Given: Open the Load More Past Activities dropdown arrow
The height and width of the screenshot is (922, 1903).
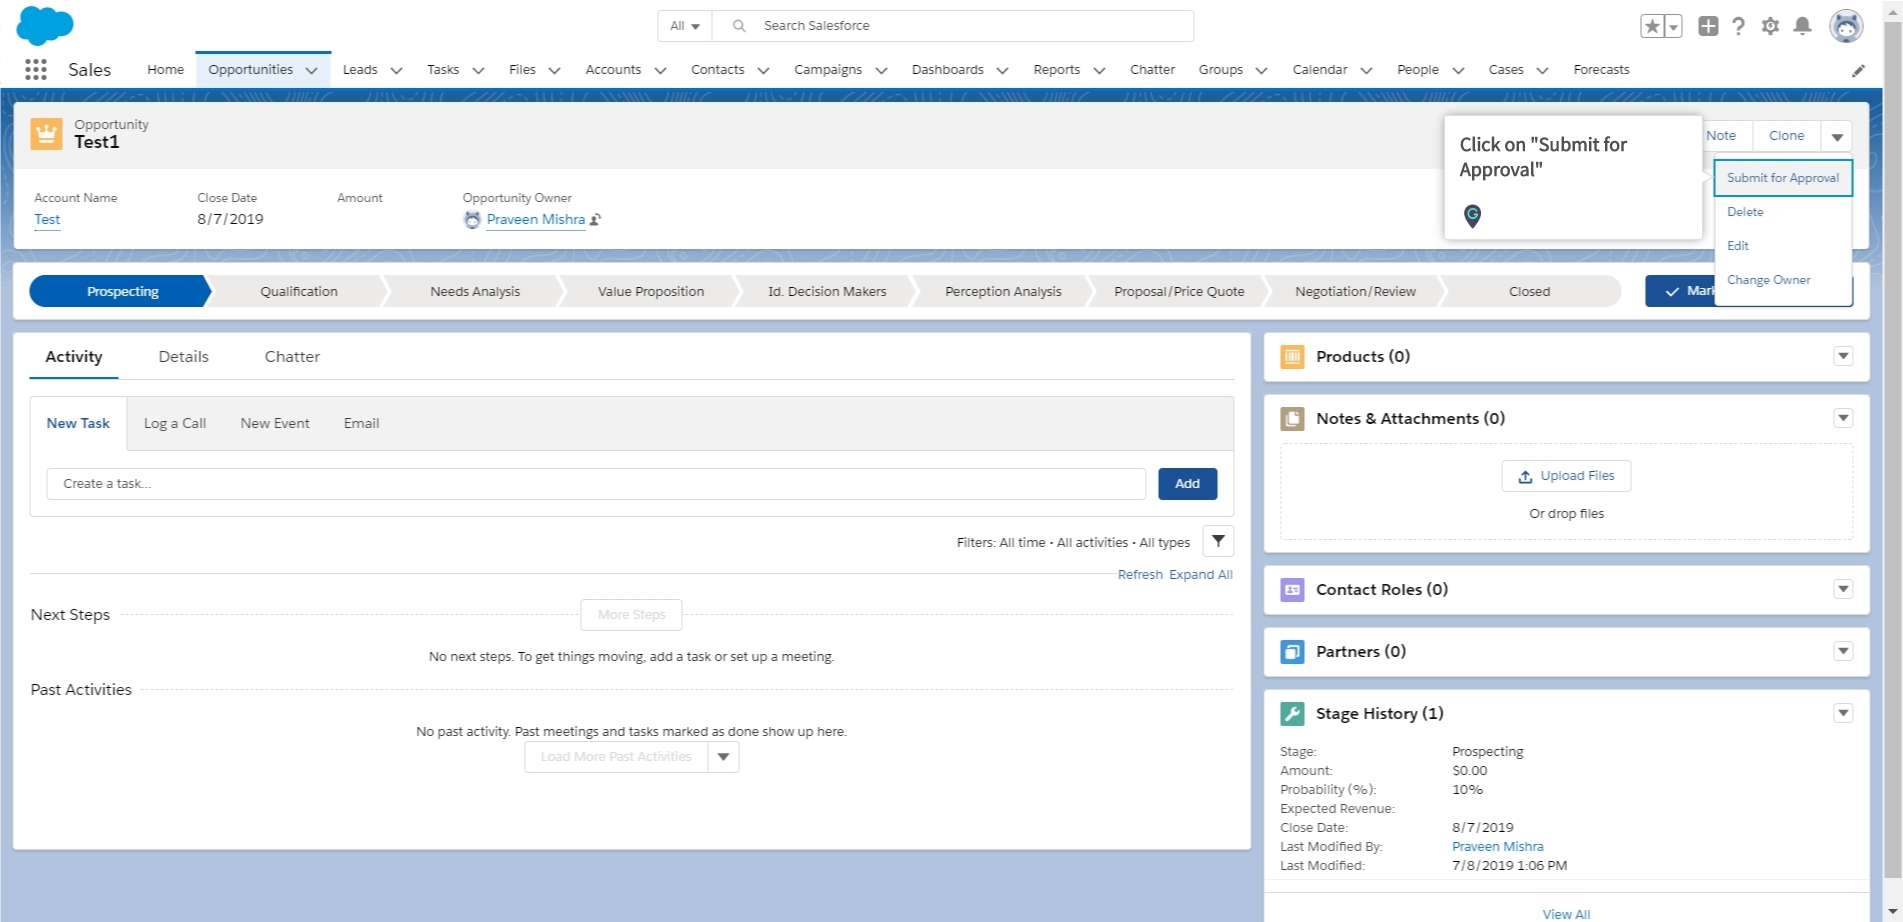Looking at the screenshot, I should (723, 757).
